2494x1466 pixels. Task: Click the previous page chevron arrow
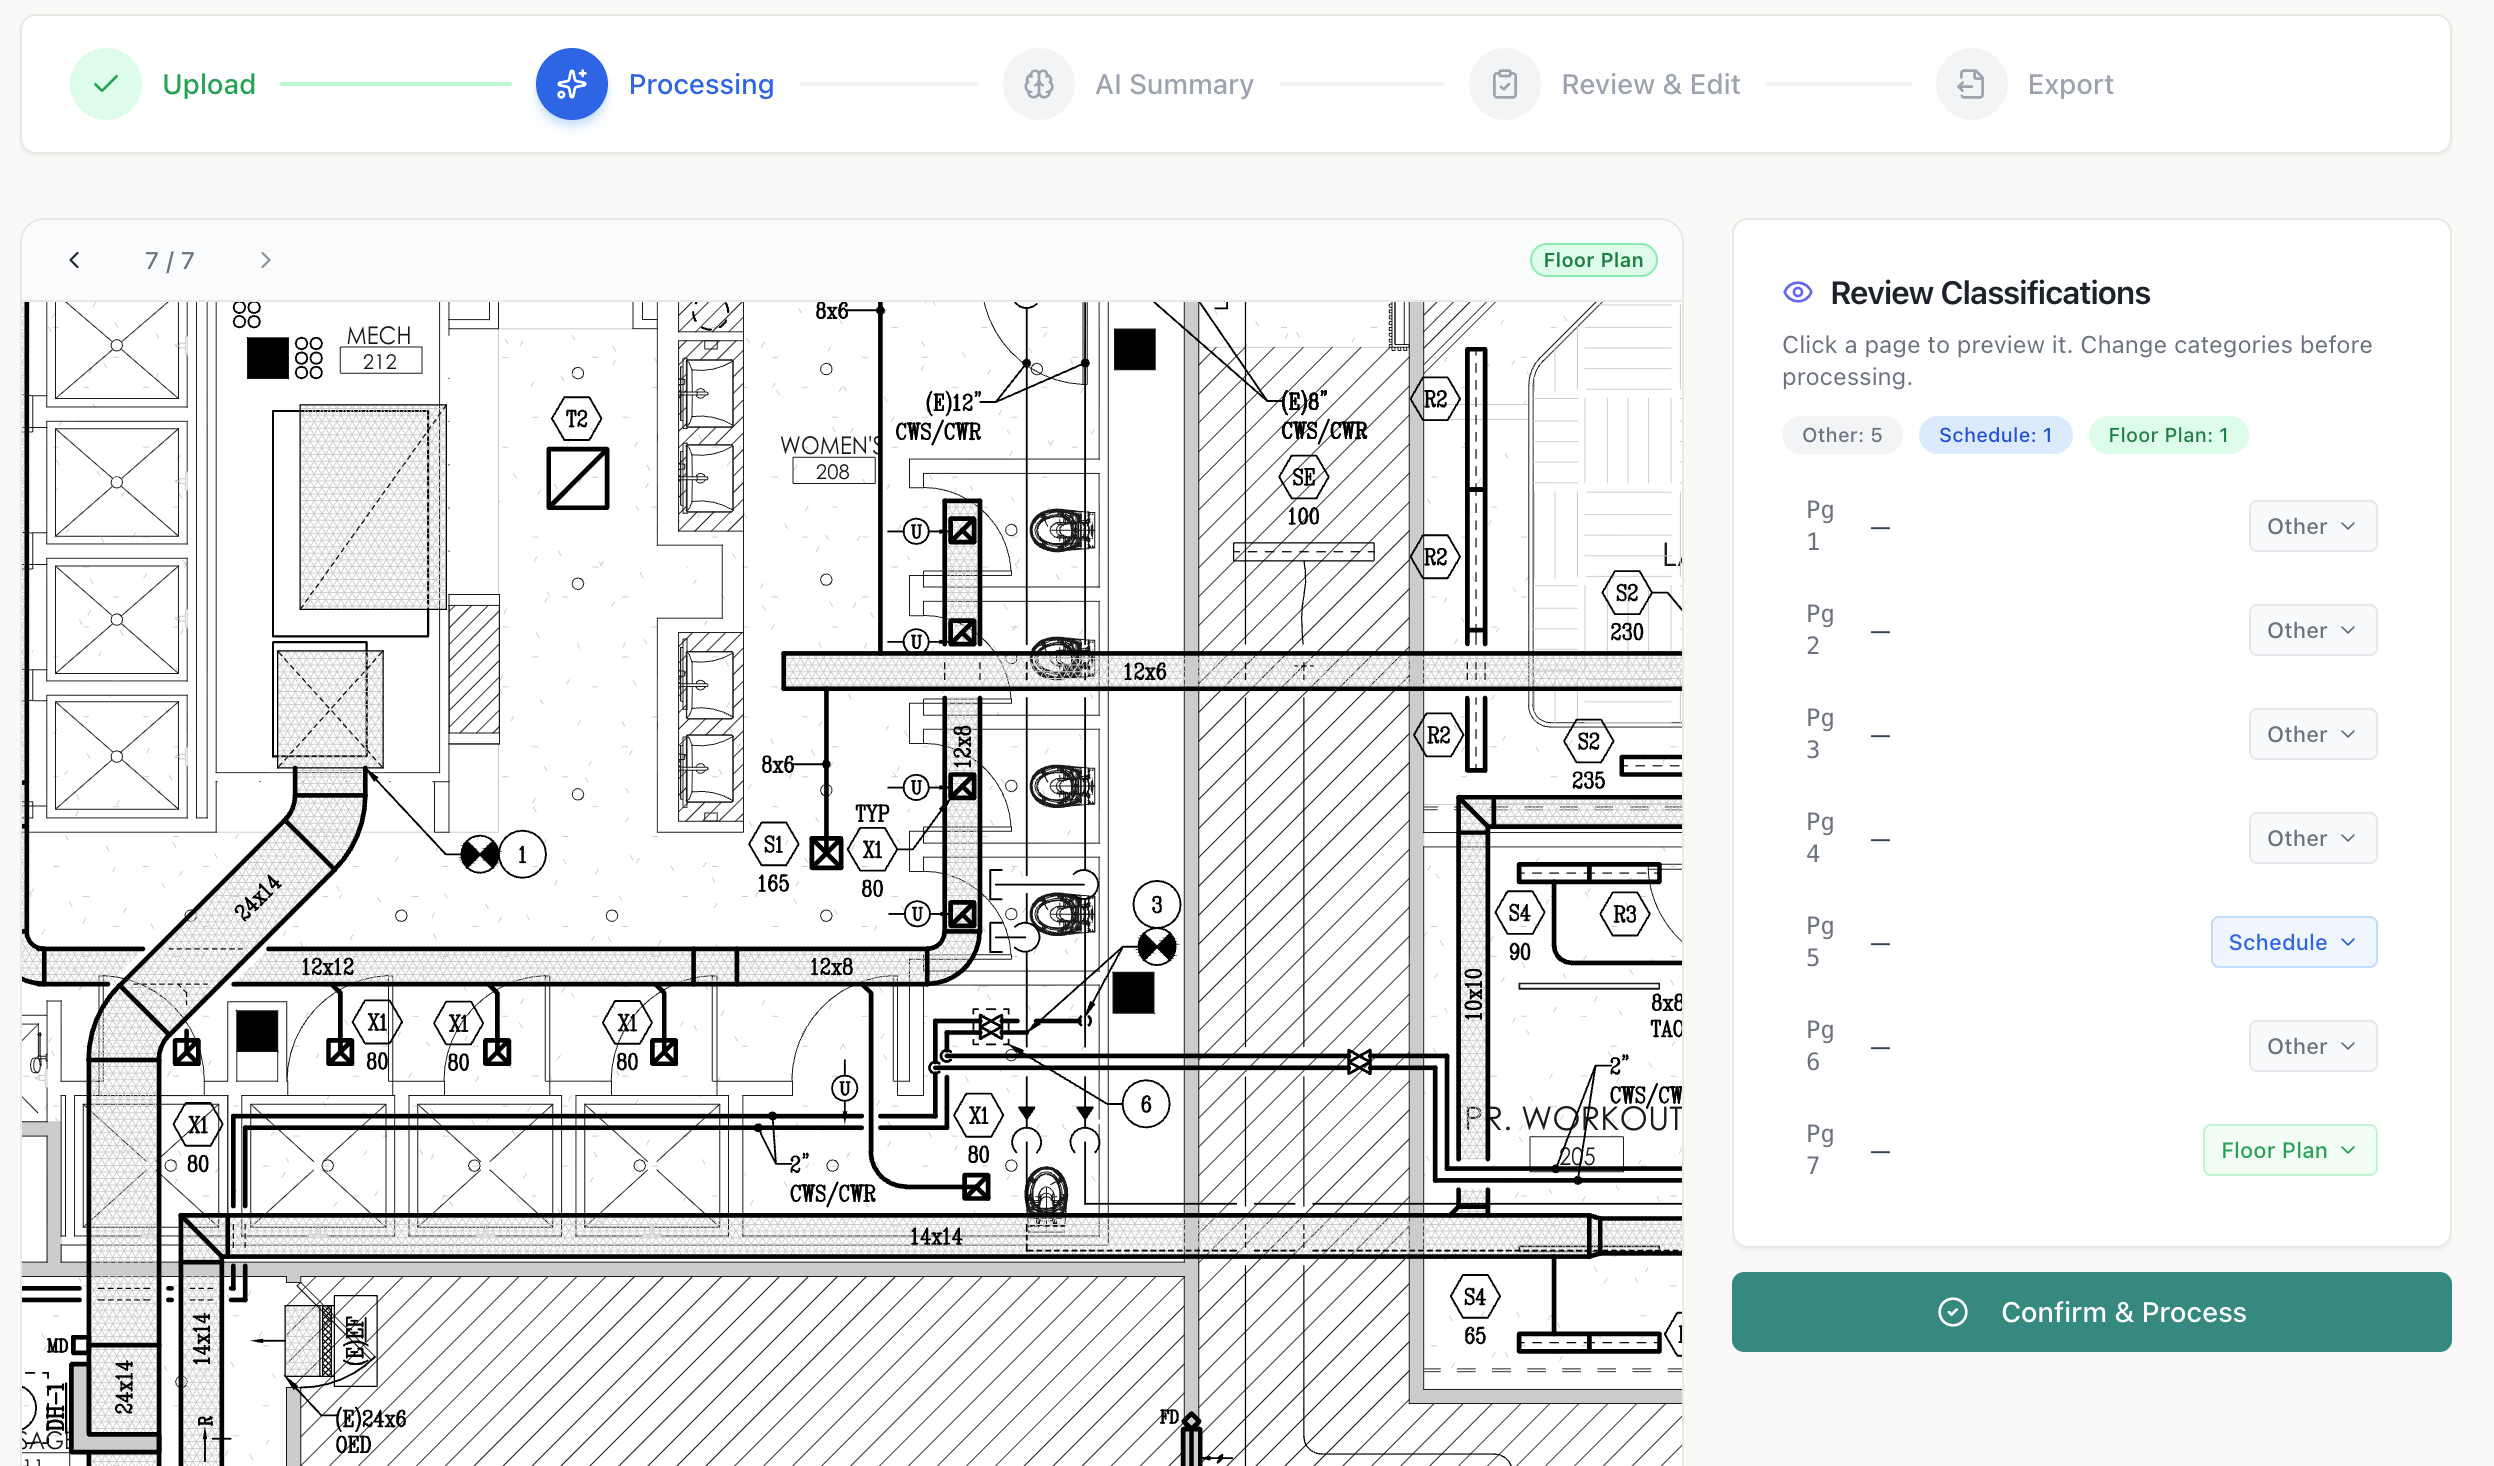[75, 259]
